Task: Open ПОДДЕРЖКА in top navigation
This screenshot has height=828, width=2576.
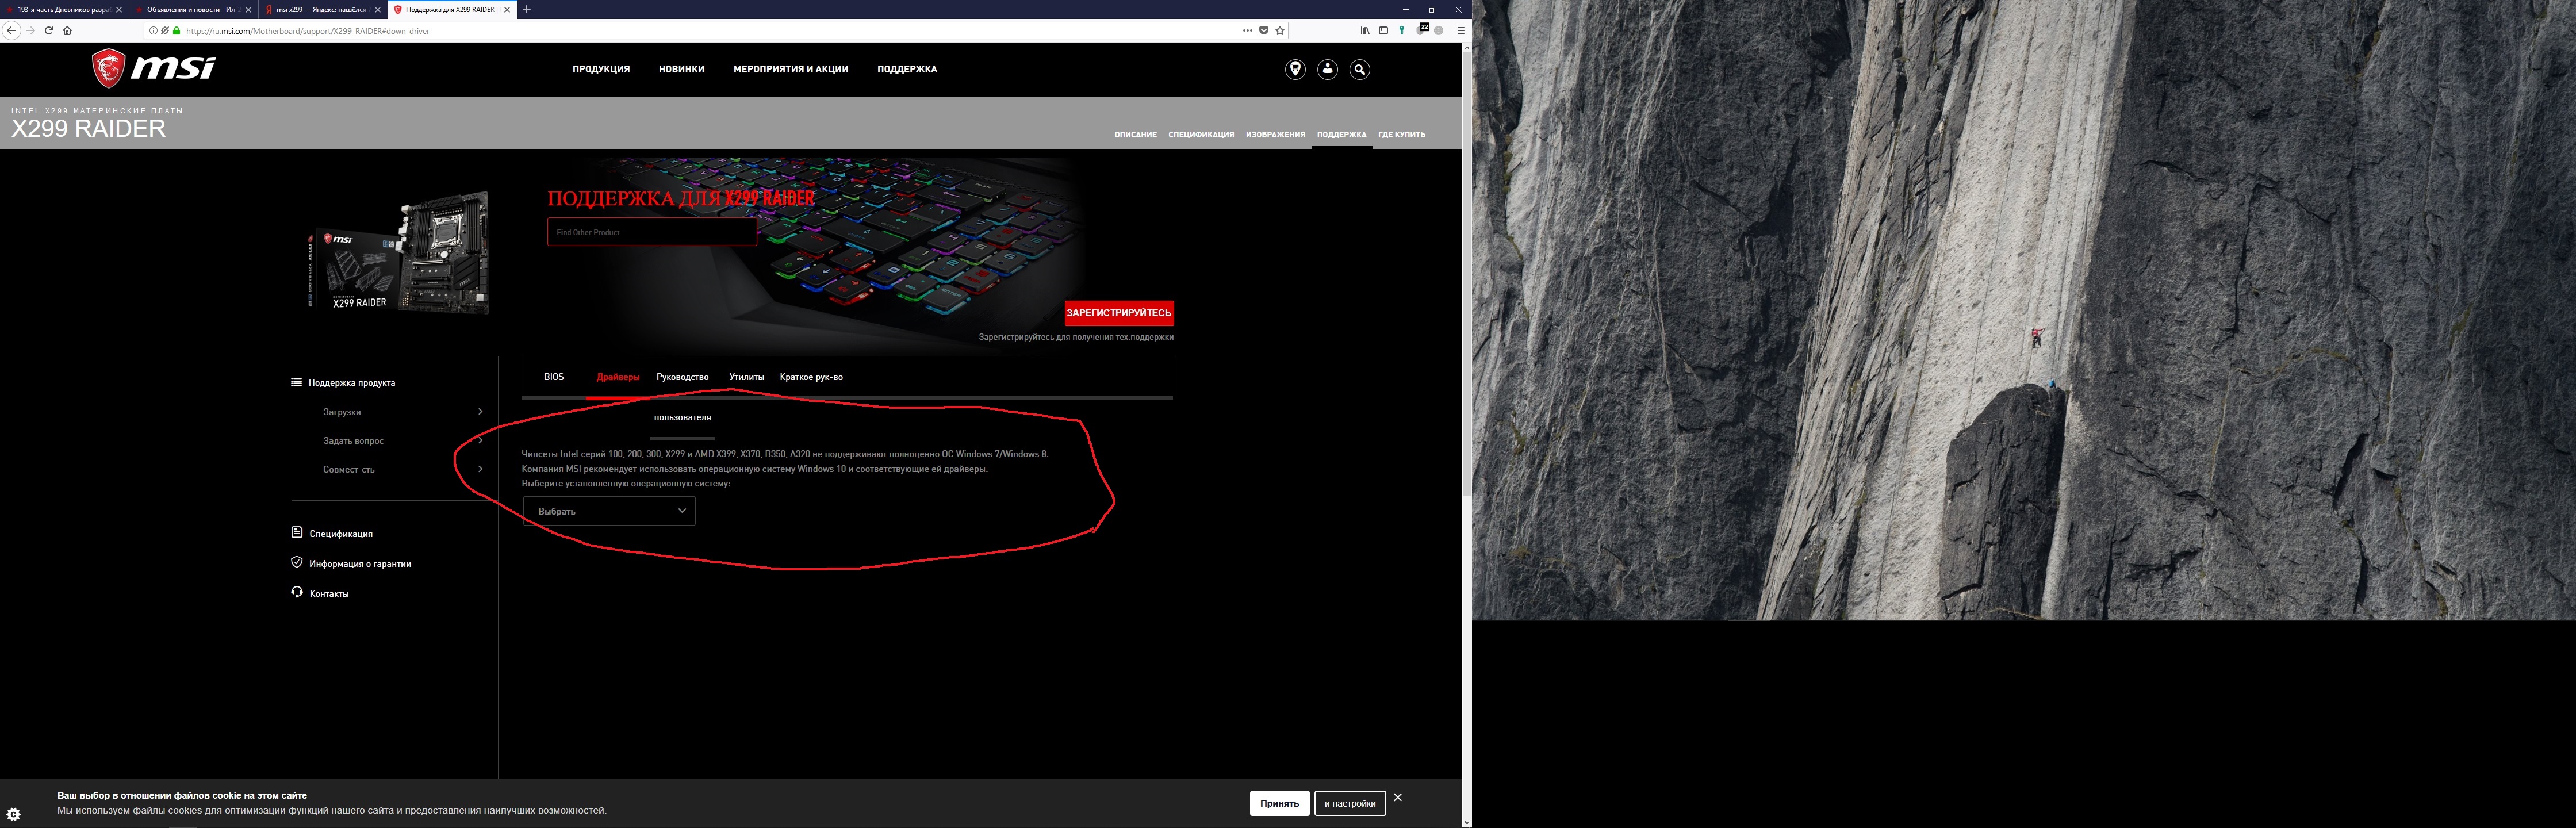Action: click(x=907, y=69)
